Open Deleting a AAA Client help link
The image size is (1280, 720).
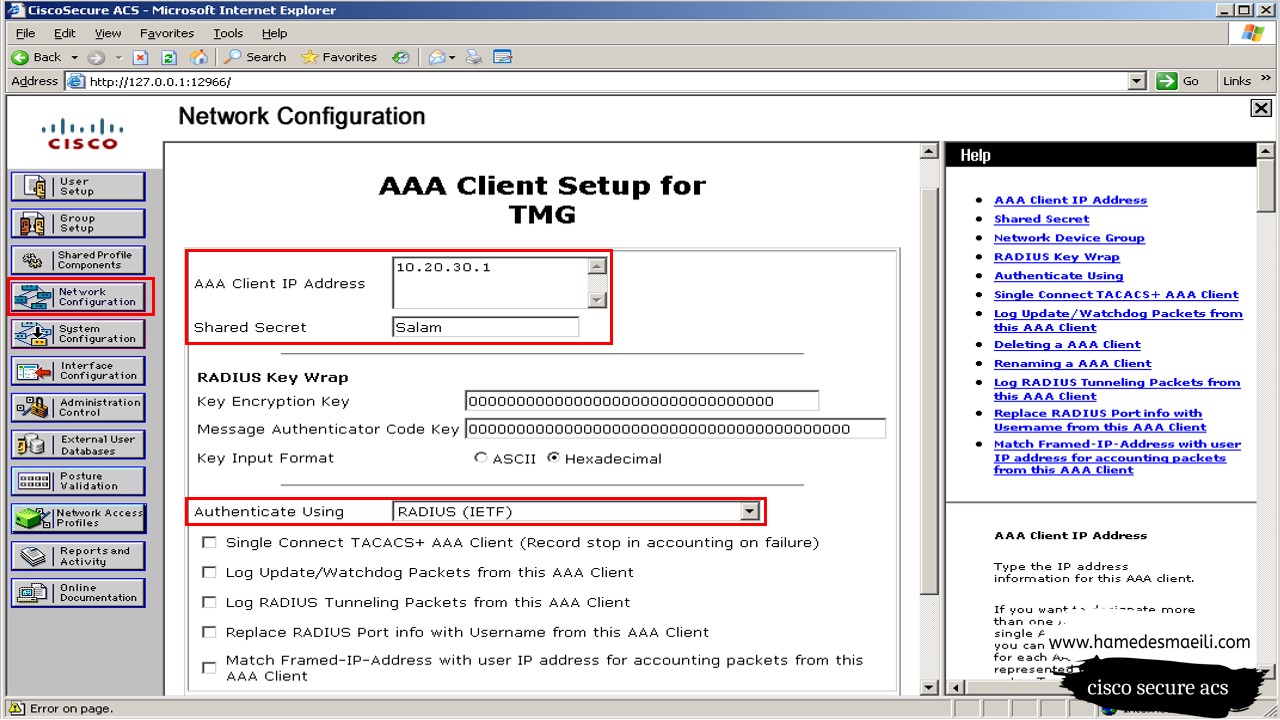tap(1067, 345)
